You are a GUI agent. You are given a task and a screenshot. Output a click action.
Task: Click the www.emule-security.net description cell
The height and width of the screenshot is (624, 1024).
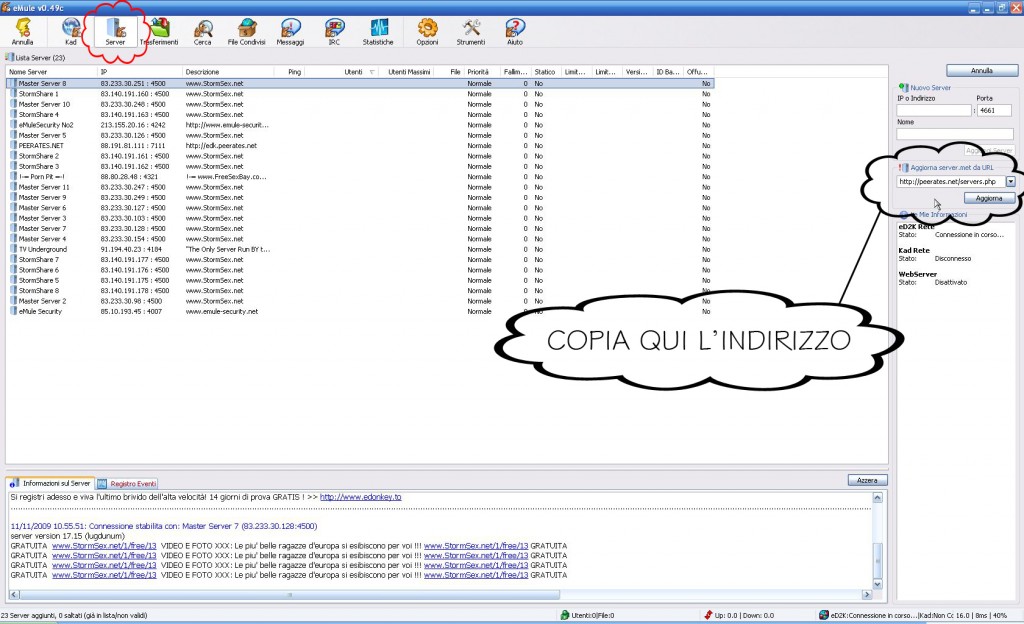click(221, 311)
